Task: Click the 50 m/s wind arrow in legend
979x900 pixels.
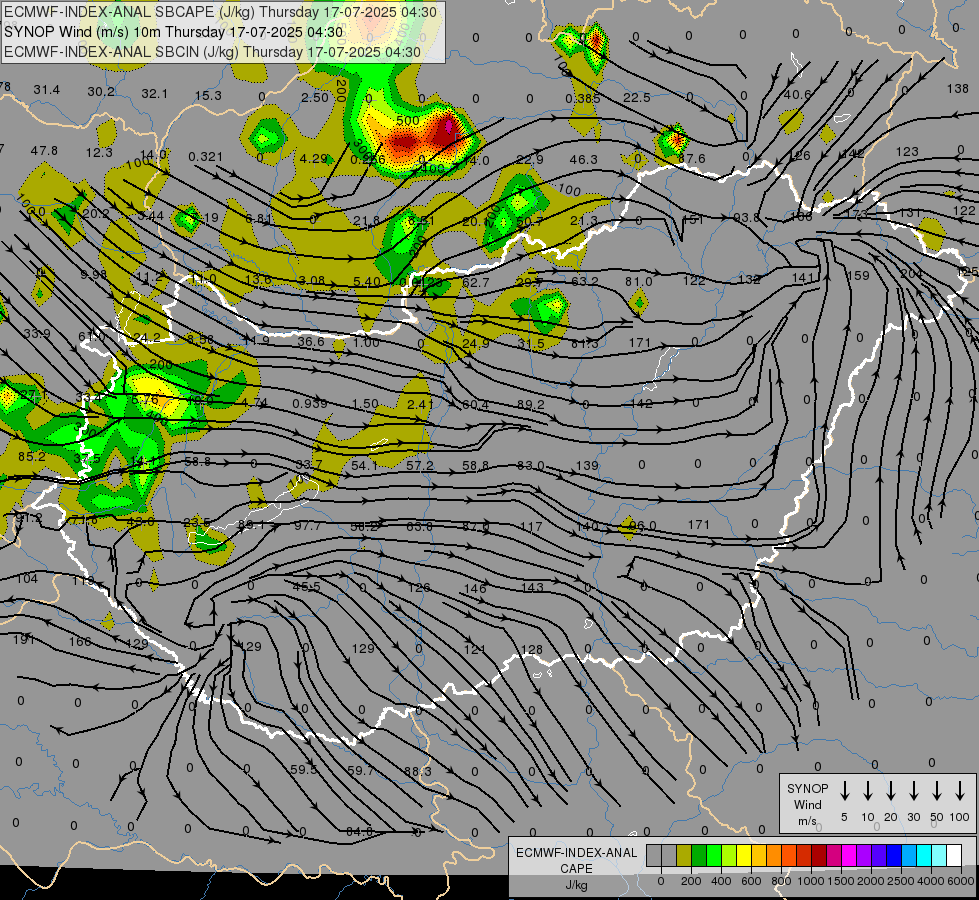Action: [x=937, y=791]
